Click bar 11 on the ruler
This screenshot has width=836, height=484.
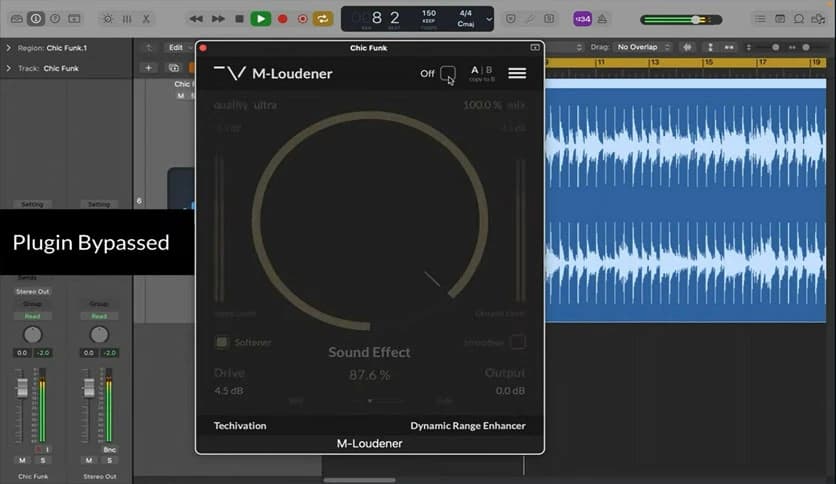point(601,62)
